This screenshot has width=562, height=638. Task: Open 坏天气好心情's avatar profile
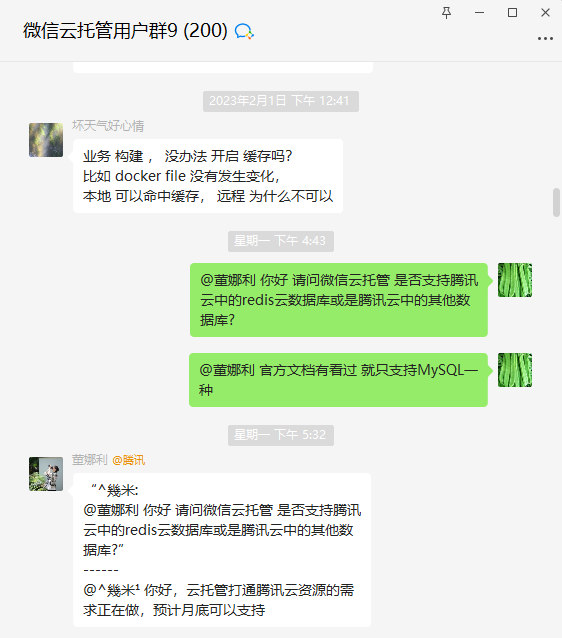[x=46, y=140]
